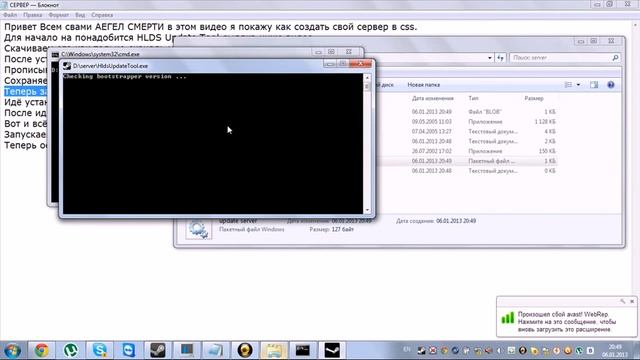
Task: Open Skype from the taskbar
Action: tap(100, 350)
